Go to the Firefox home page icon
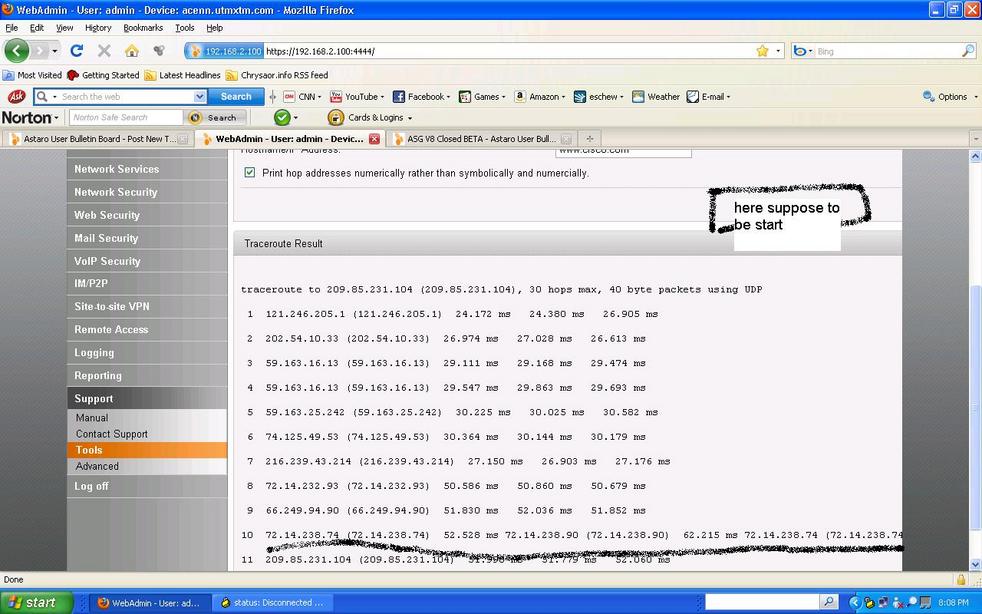Screen dimensions: 982x614 point(132,51)
